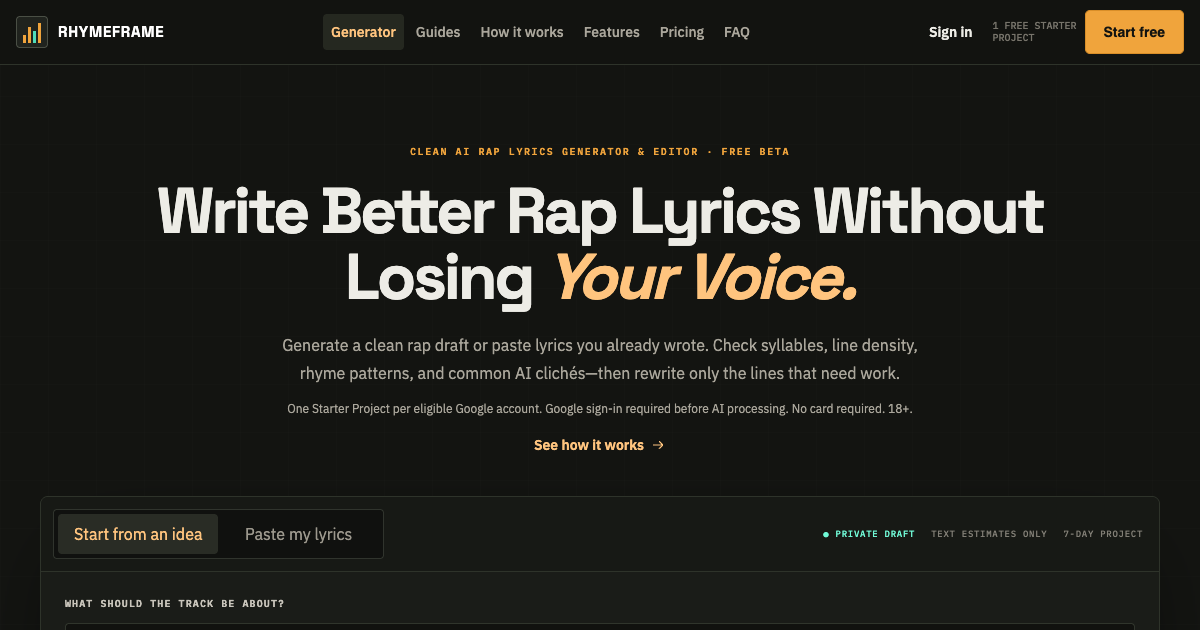This screenshot has height=630, width=1200.
Task: Open the RHYMEFRAME brand name link
Action: click(111, 32)
